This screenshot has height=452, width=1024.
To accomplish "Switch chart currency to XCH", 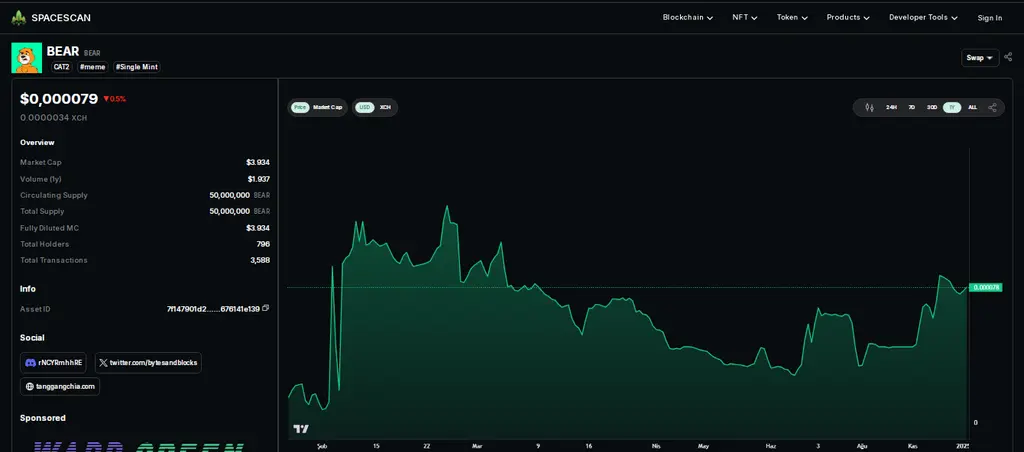I will (385, 107).
